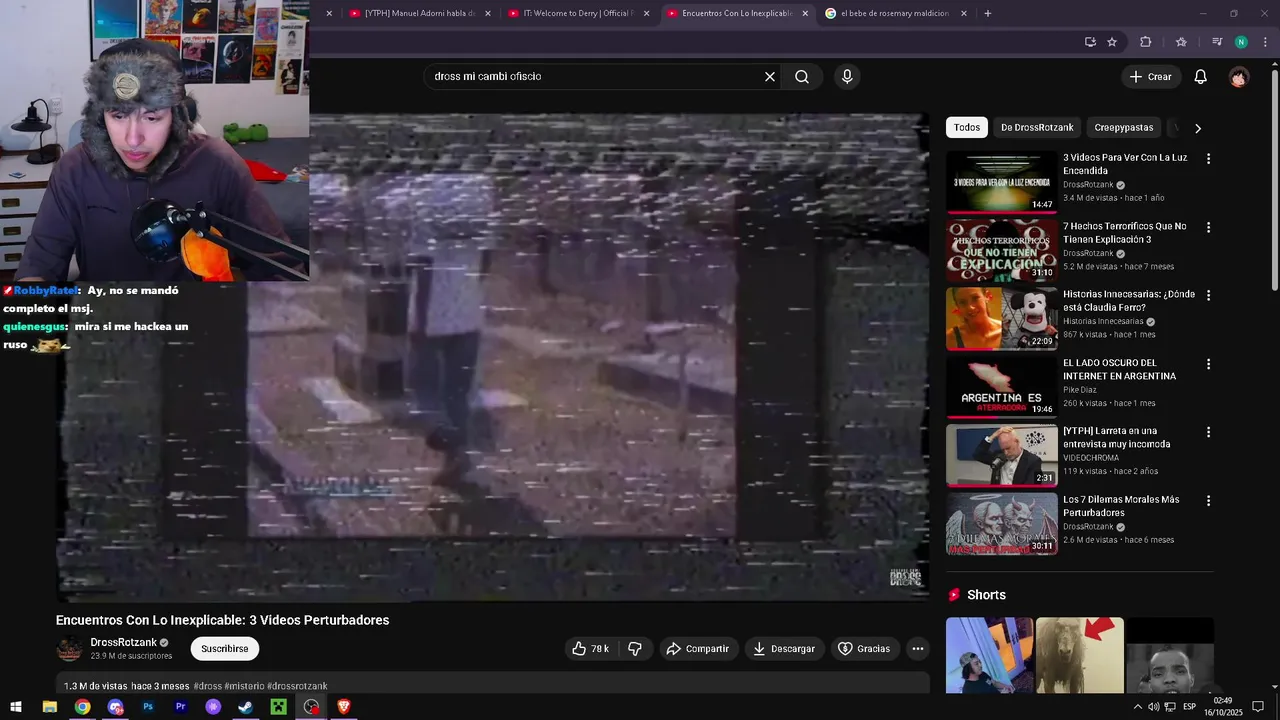This screenshot has width=1280, height=720.
Task: Open Chrome extensions puzzle icon
Action: (x=1146, y=42)
